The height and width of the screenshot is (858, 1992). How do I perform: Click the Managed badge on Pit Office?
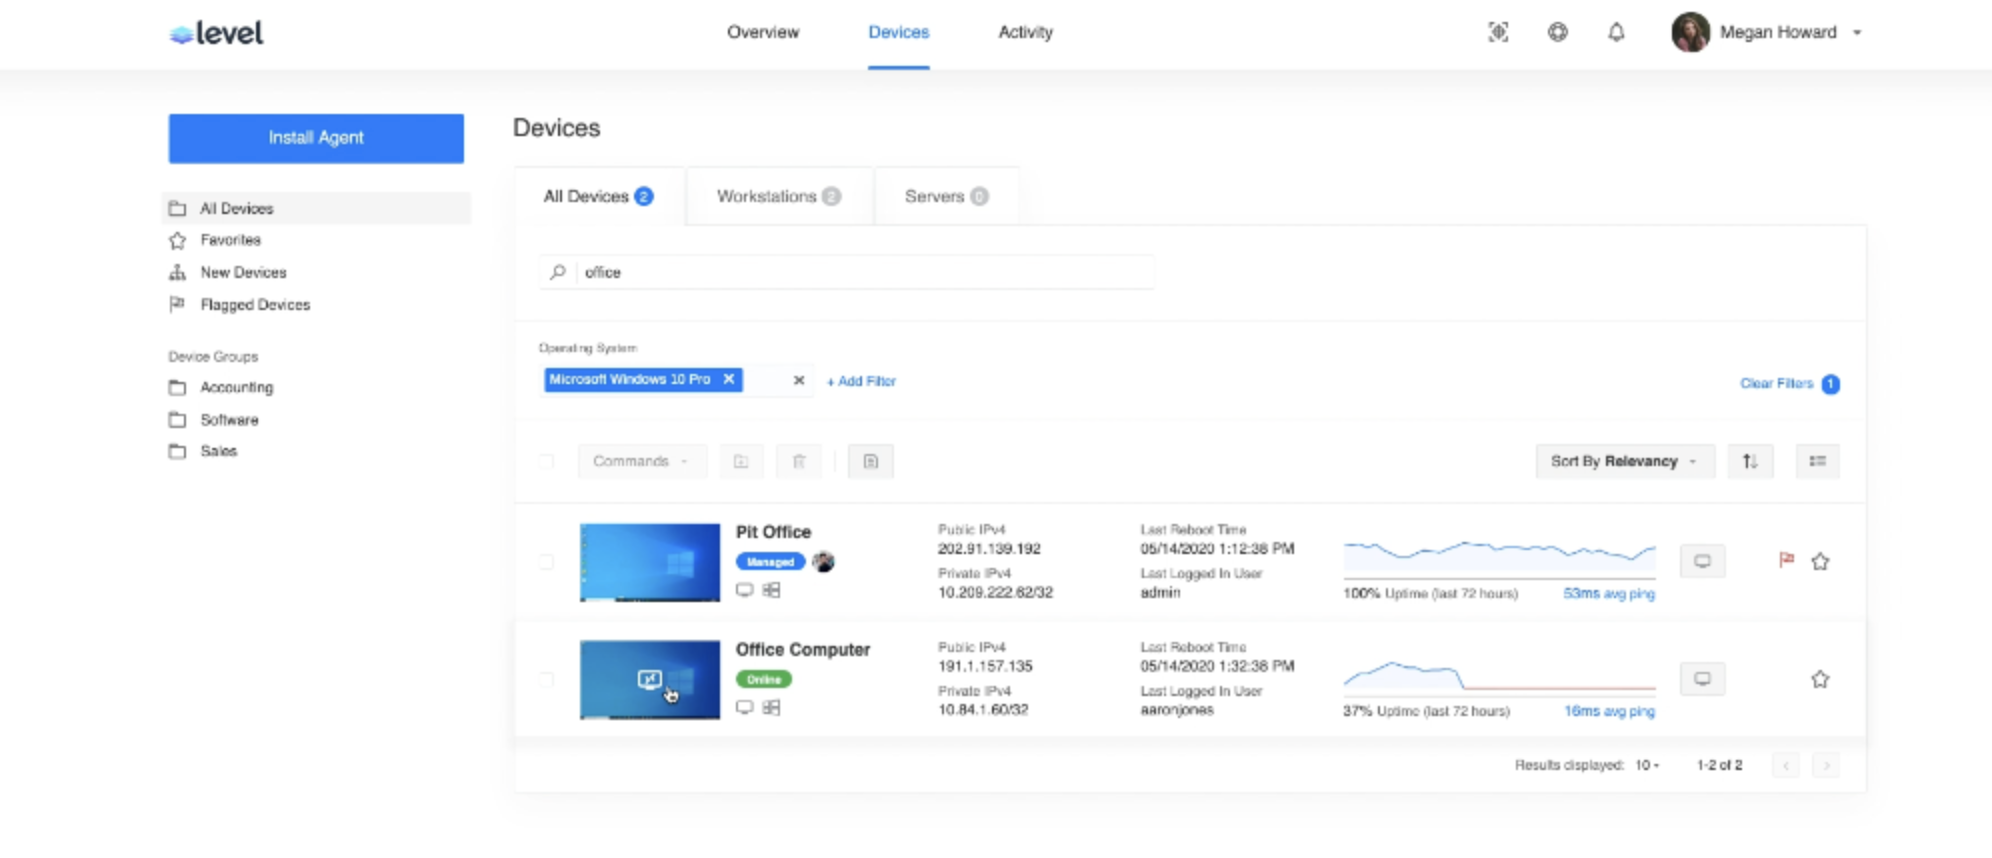[770, 562]
